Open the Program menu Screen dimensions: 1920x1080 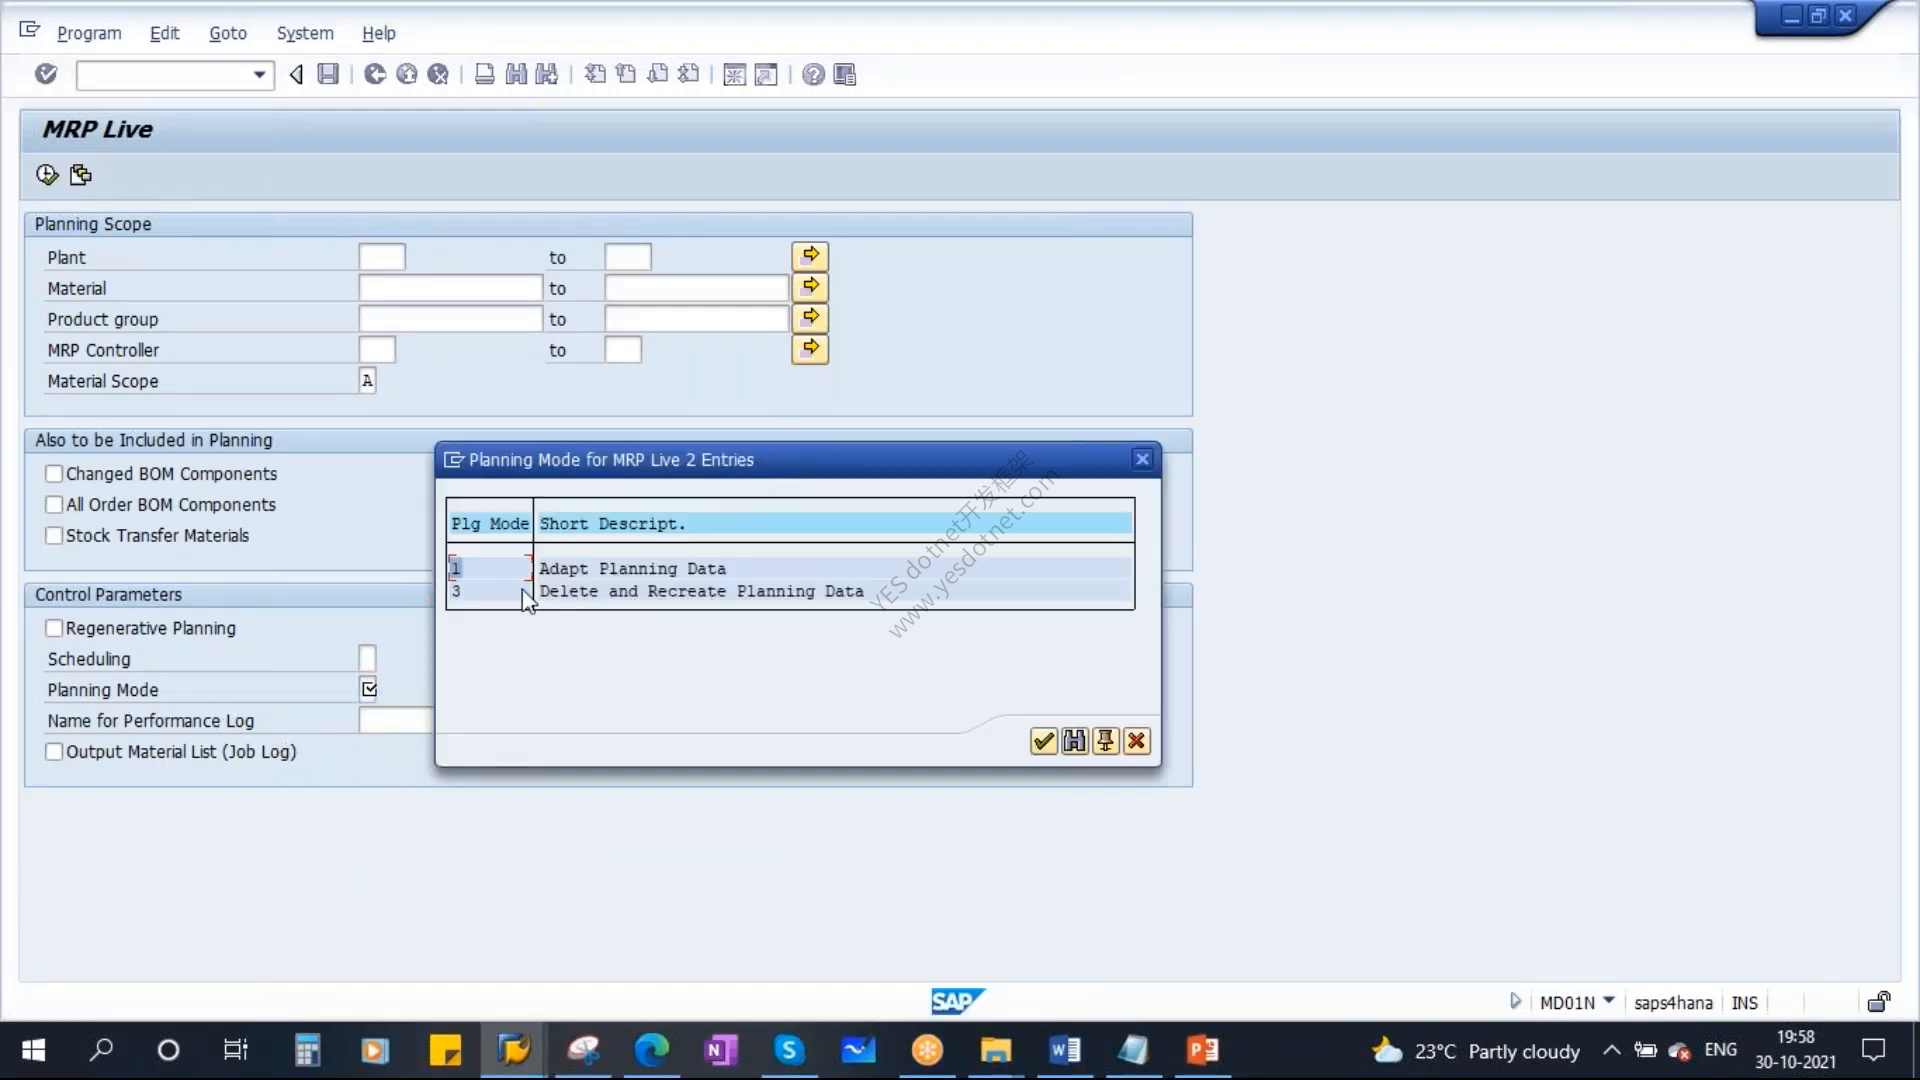tap(89, 33)
